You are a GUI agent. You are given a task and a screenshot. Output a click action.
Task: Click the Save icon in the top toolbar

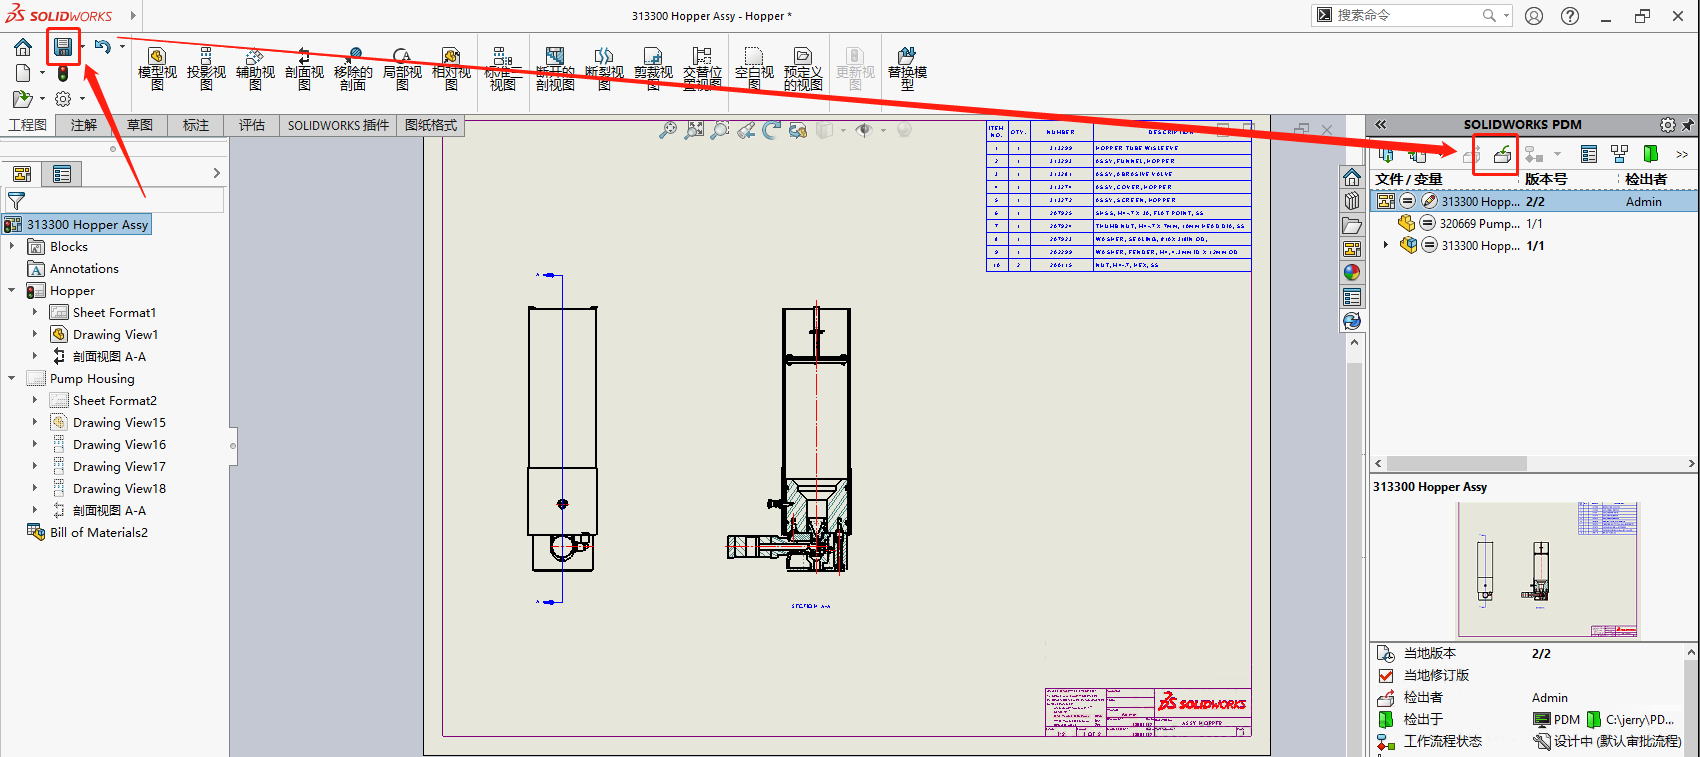tap(63, 46)
